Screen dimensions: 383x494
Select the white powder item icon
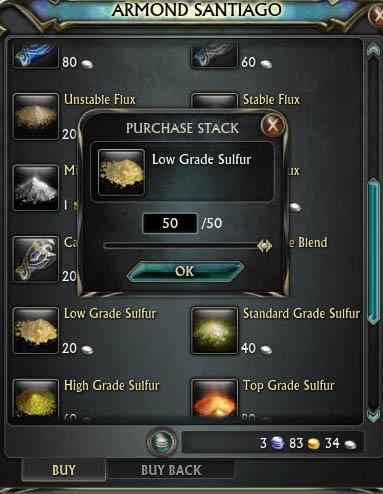36,188
